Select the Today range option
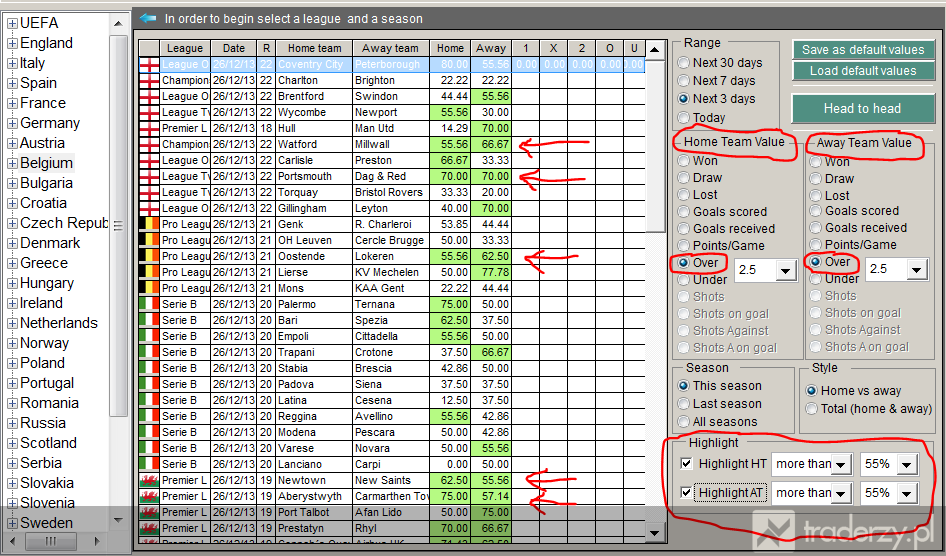 (684, 118)
